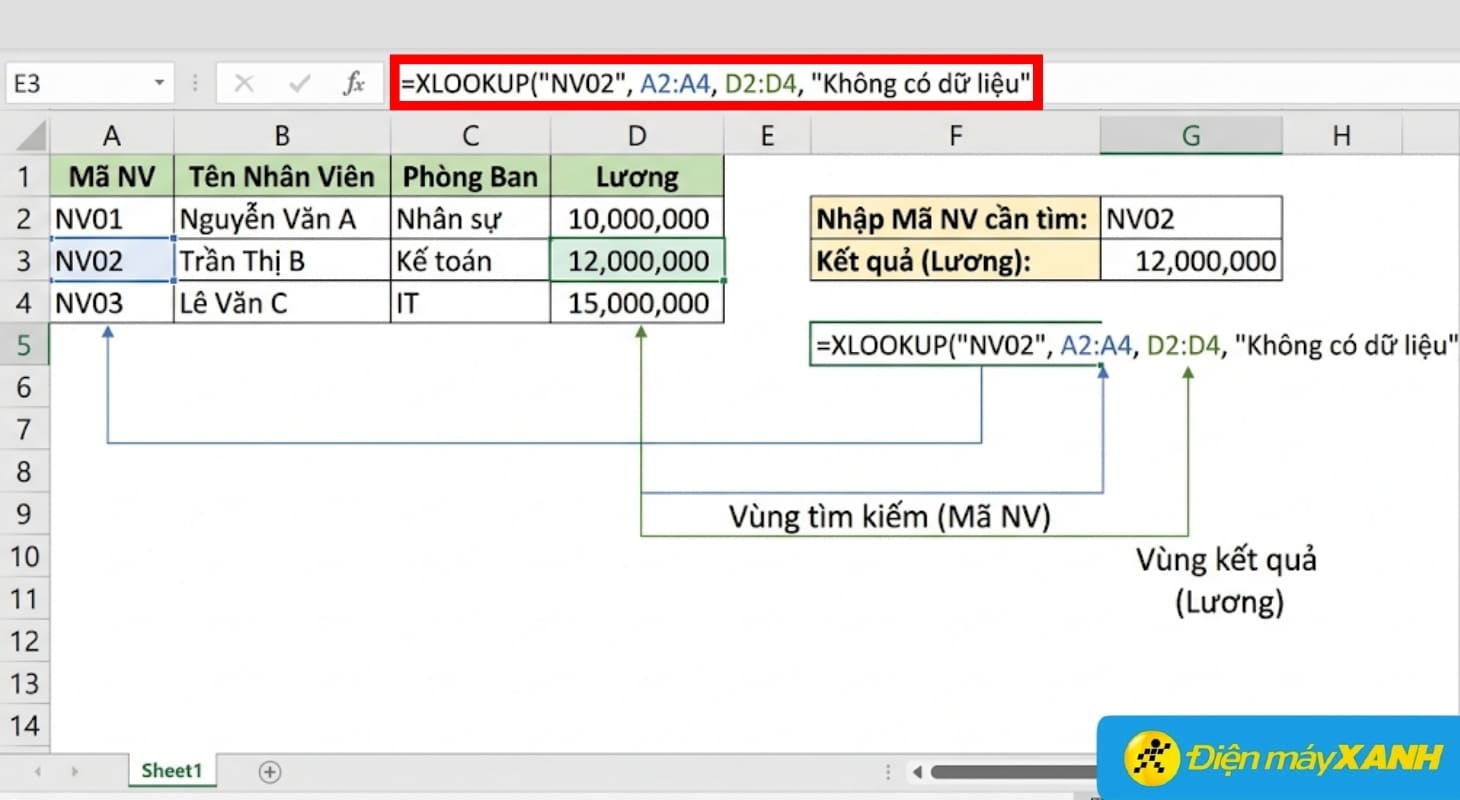Click the previous-sheet navigation arrow
Image resolution: width=1460 pixels, height=800 pixels.
pos(36,770)
